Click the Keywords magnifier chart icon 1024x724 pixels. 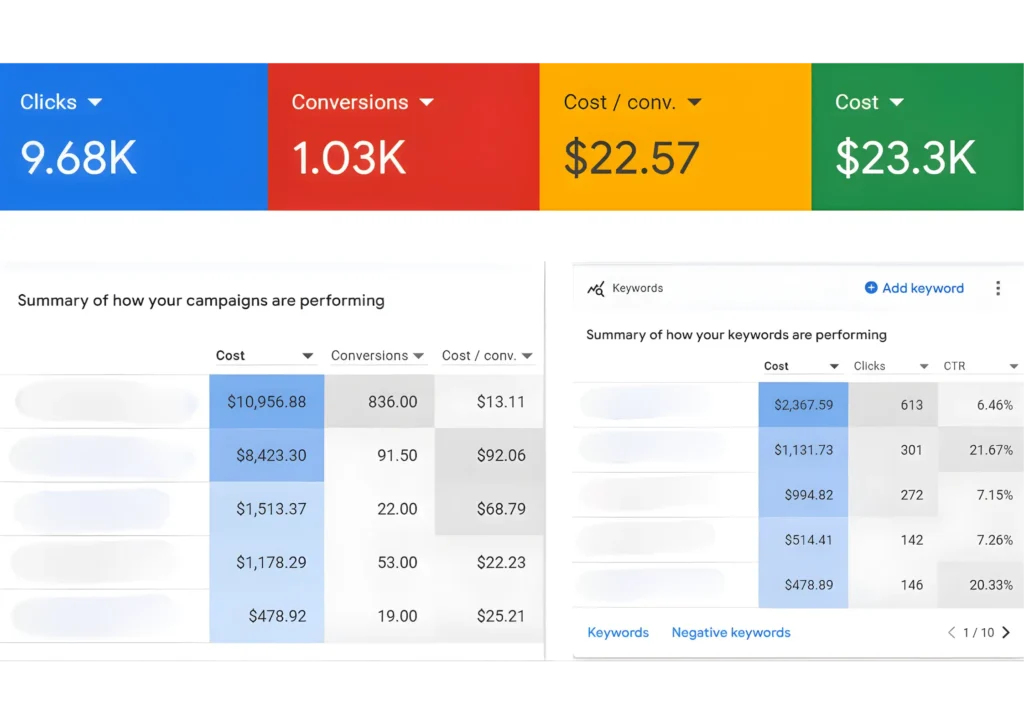pos(596,289)
